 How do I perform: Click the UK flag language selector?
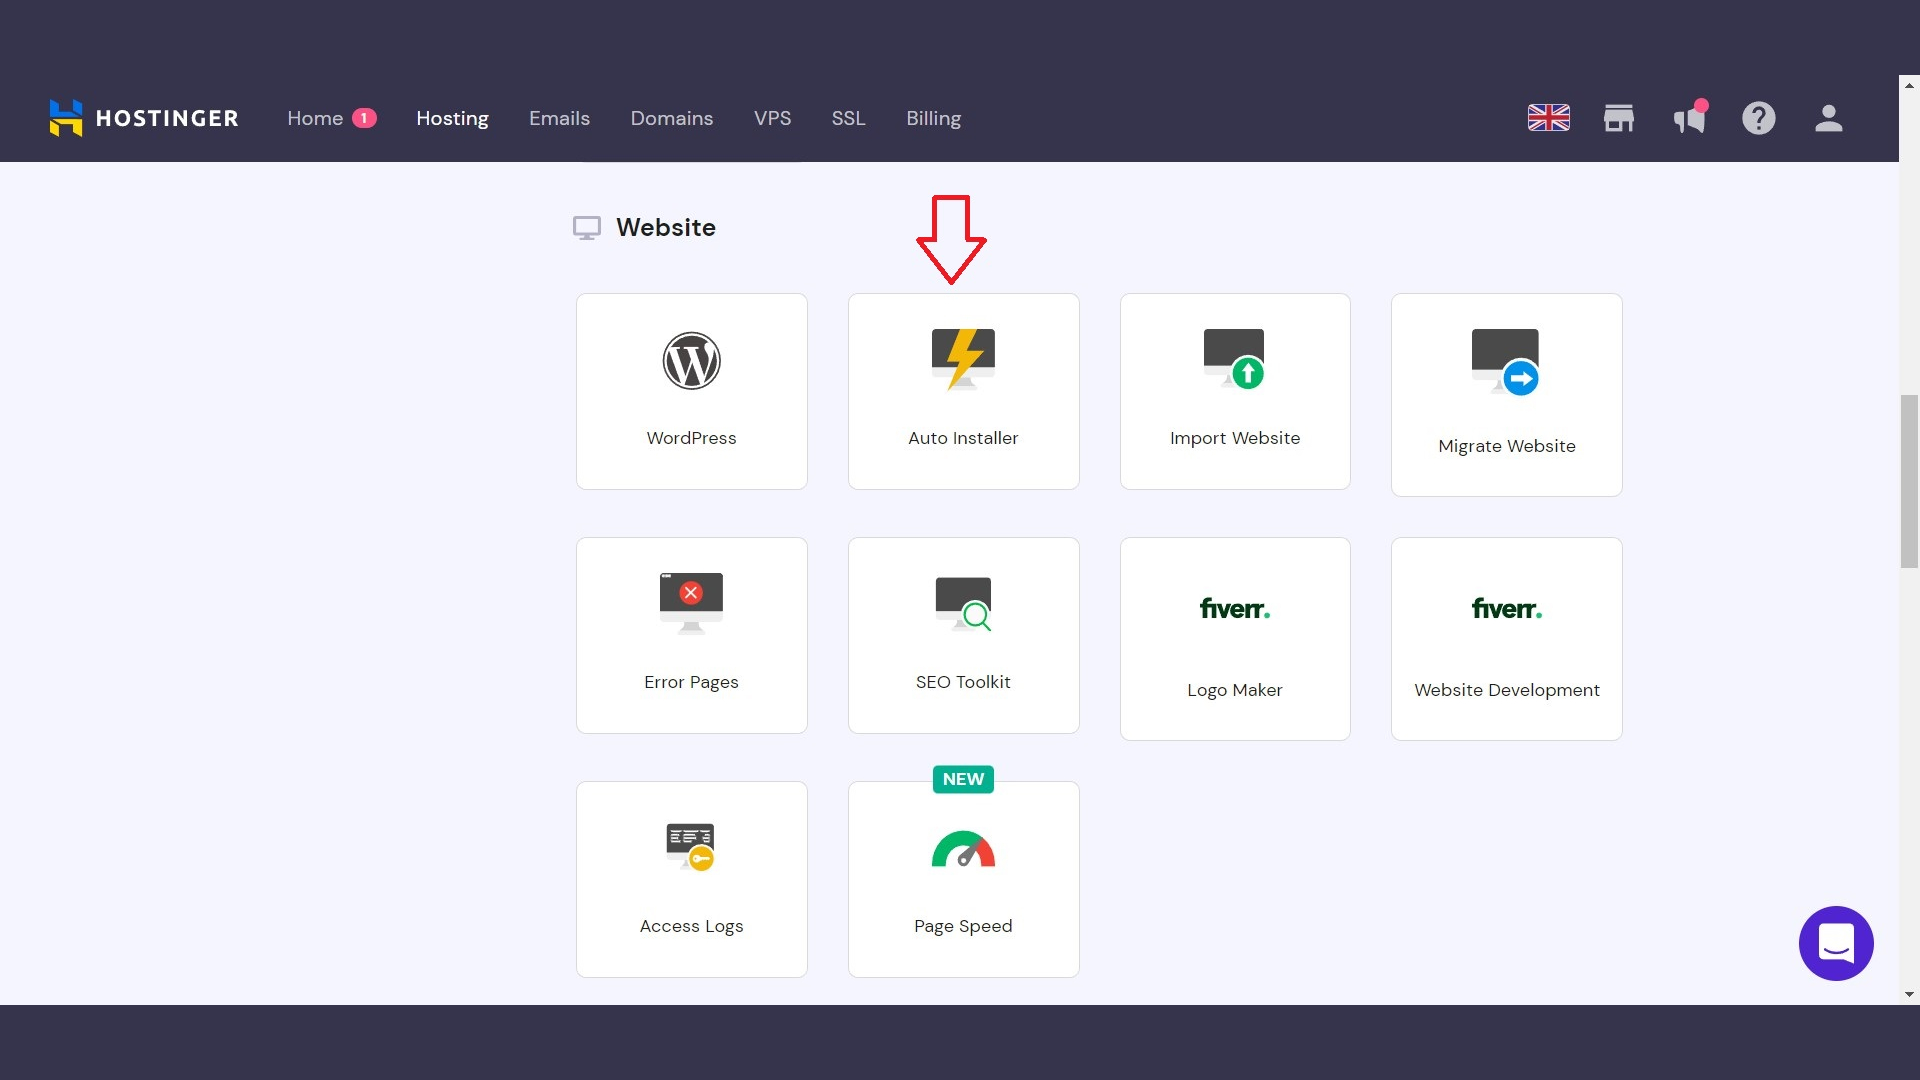(x=1548, y=118)
